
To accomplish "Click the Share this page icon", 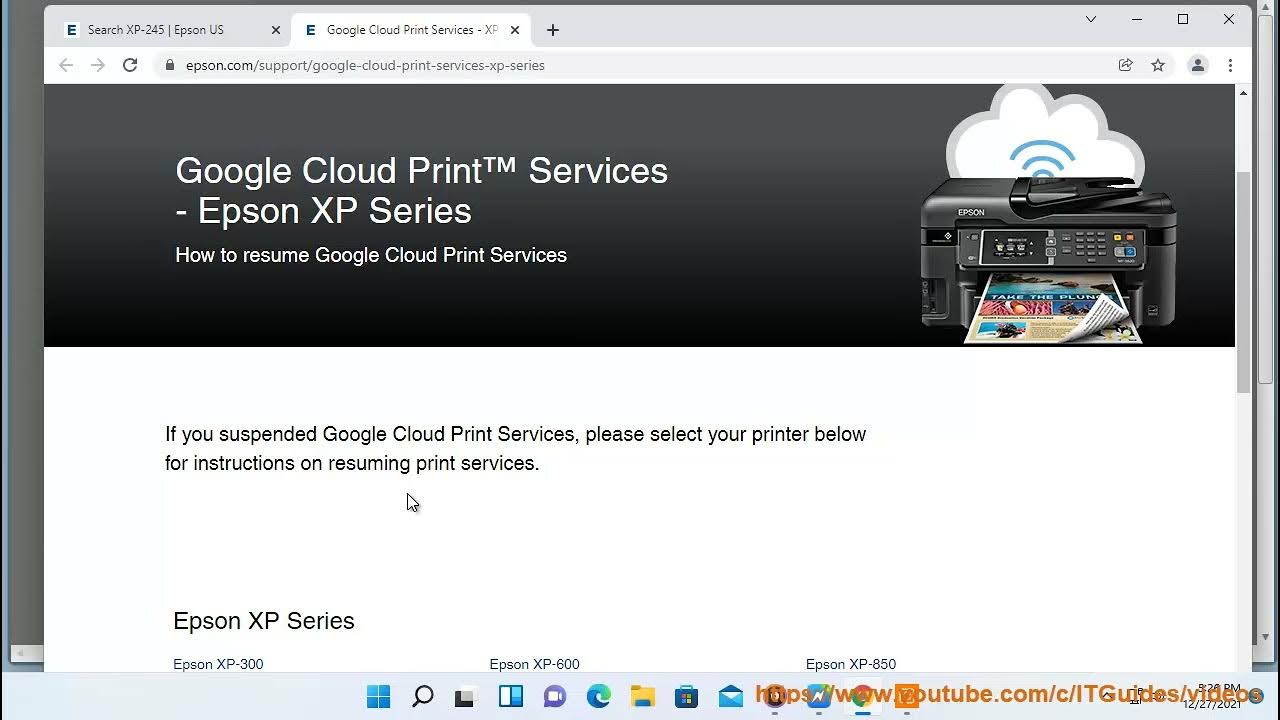I will coord(1126,65).
